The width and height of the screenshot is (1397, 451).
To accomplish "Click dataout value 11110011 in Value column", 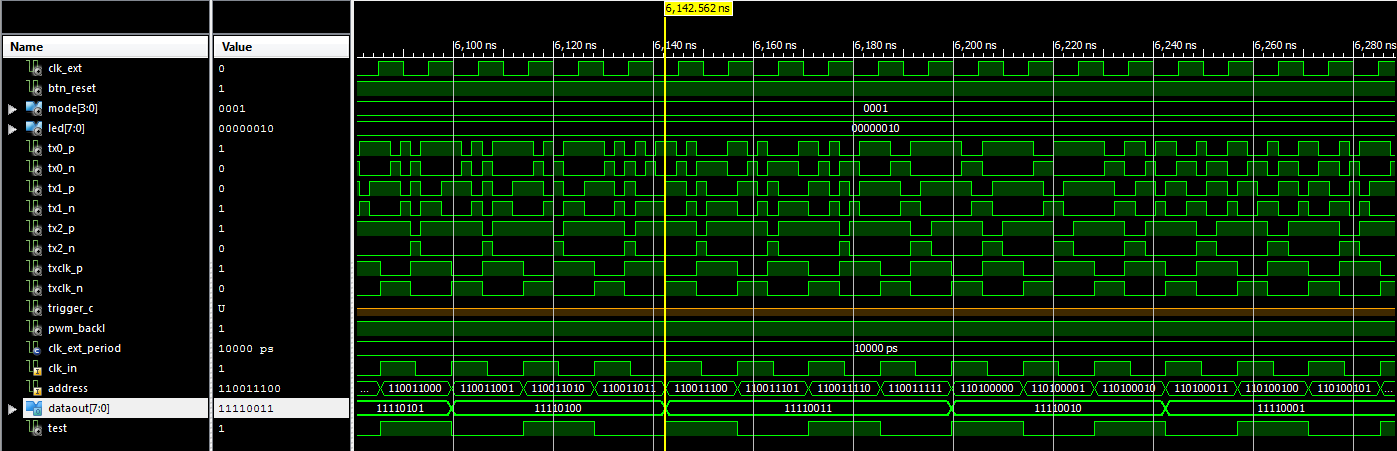I will [245, 408].
